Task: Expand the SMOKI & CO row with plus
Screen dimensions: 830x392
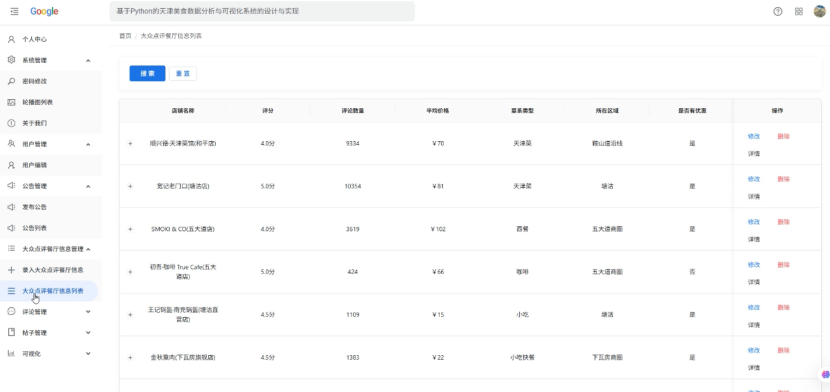Action: click(130, 229)
